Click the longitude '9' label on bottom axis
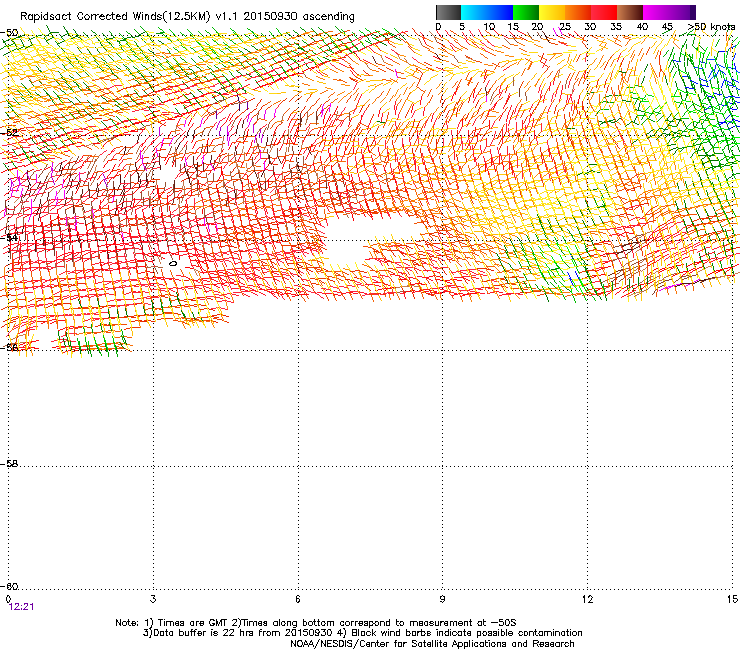Image resolution: width=740 pixels, height=650 pixels. pyautogui.click(x=442, y=599)
